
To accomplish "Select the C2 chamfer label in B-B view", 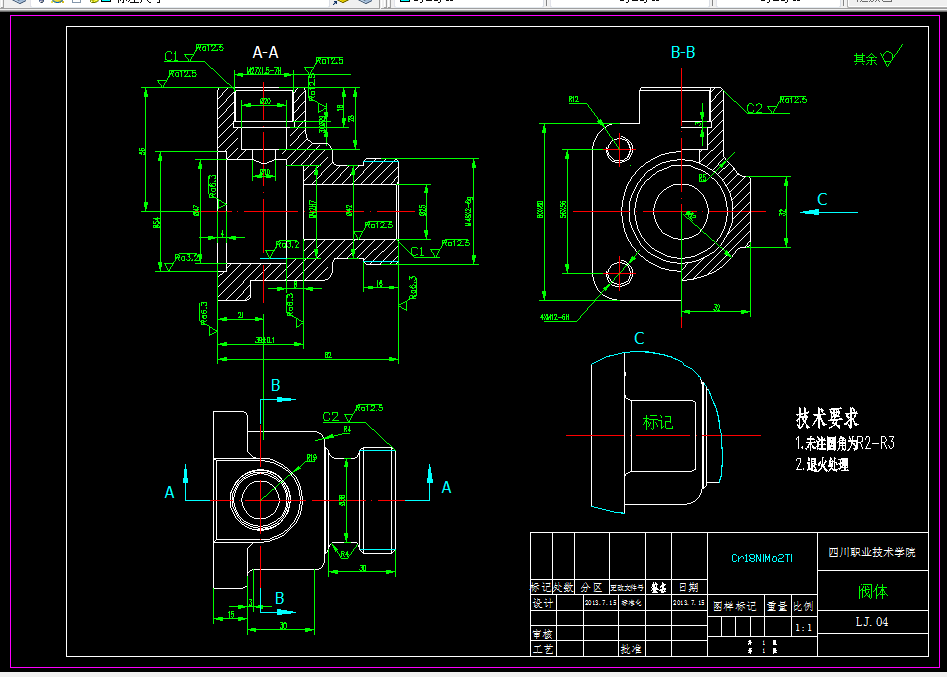I will [x=754, y=108].
